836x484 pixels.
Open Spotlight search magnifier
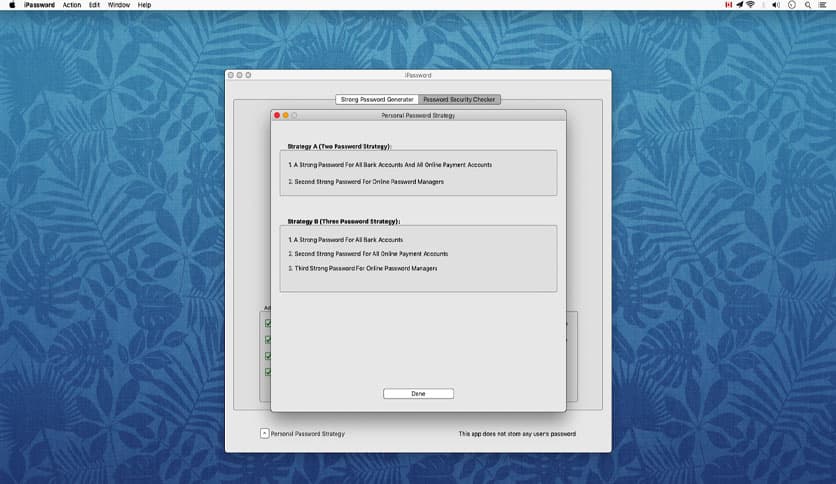click(x=808, y=5)
